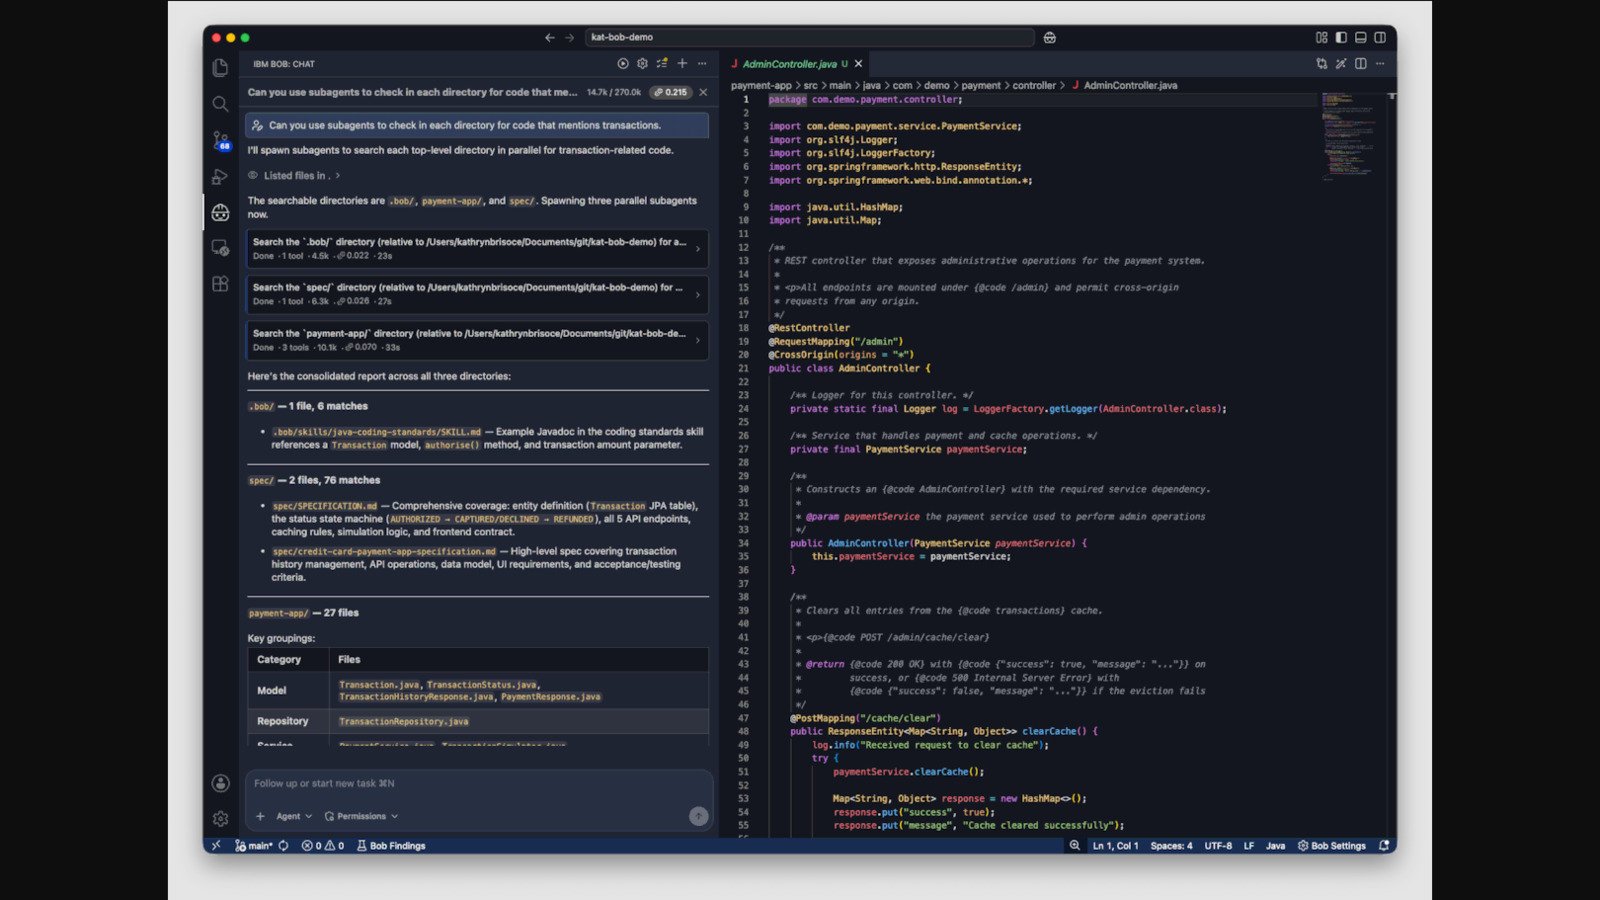The width and height of the screenshot is (1600, 900).
Task: Click the kat-bob-demo command center search
Action: tap(808, 37)
